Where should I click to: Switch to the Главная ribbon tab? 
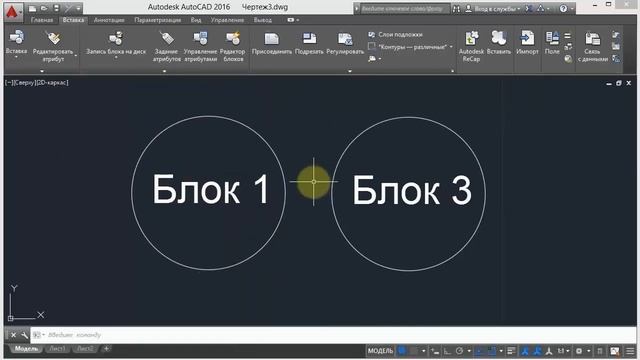click(42, 20)
